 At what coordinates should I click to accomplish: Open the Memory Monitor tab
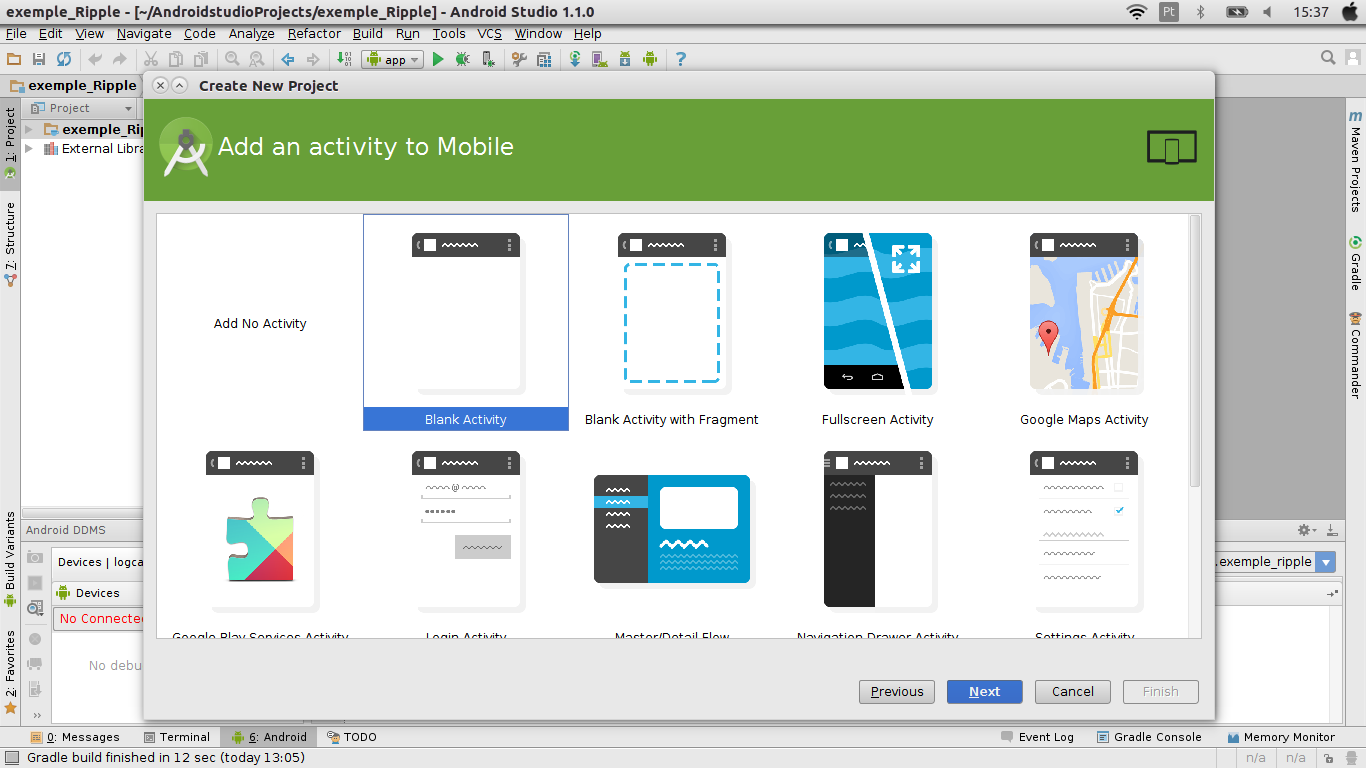click(x=1281, y=737)
